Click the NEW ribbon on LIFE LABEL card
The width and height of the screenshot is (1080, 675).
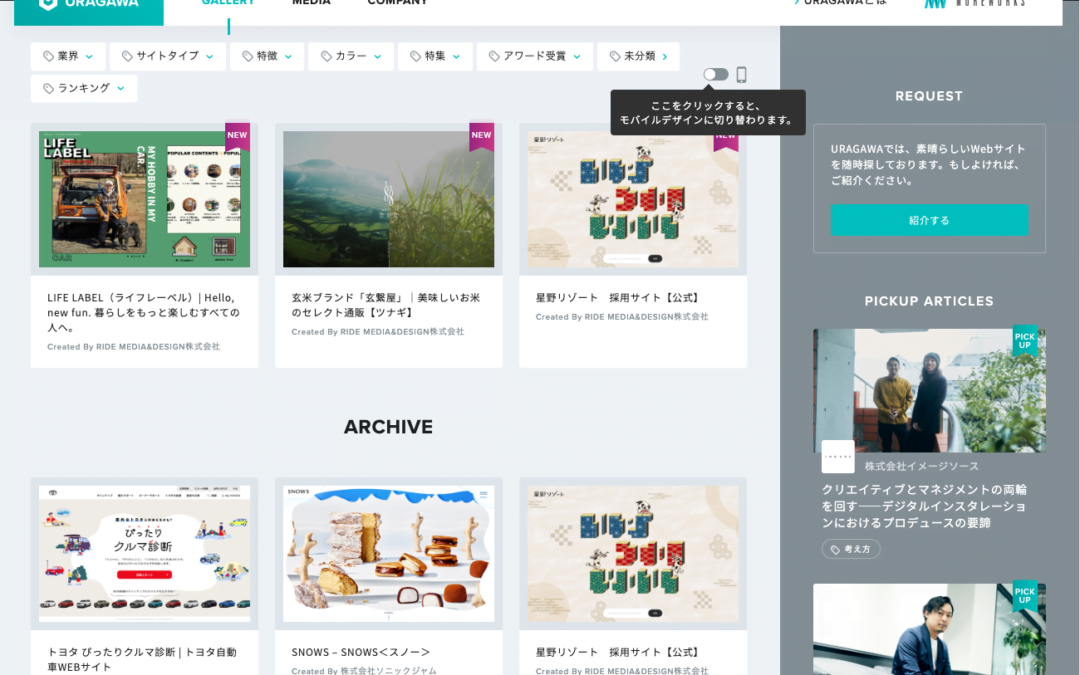237,136
